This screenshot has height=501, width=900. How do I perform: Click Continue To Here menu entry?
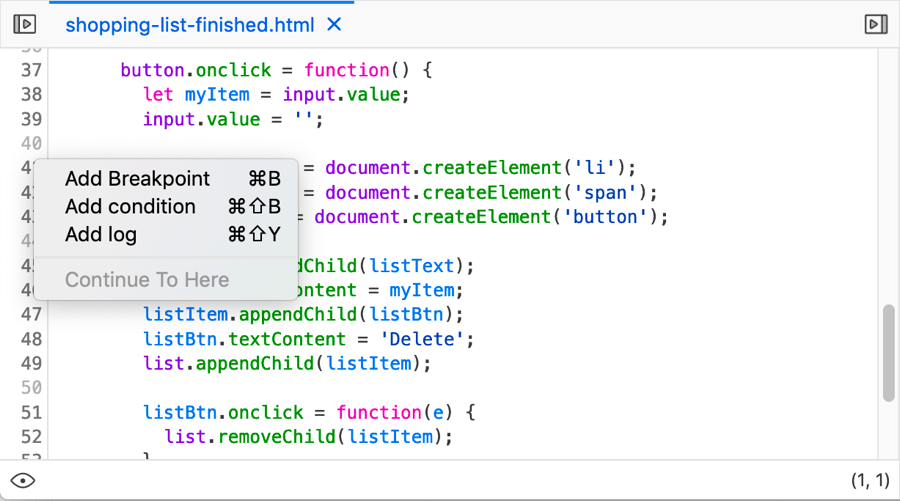[147, 280]
